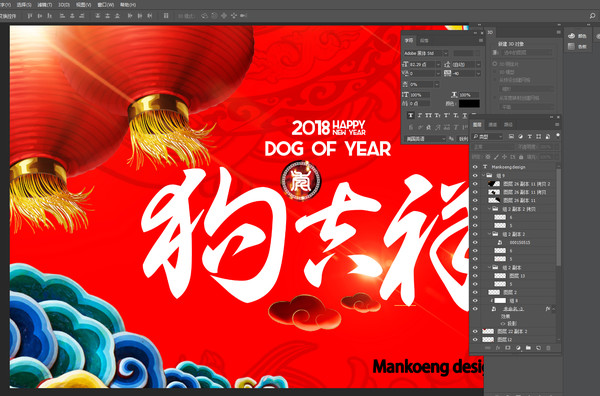This screenshot has height=396, width=600.
Task: Toggle the drop shadow effect eye icon
Action: pos(503,324)
